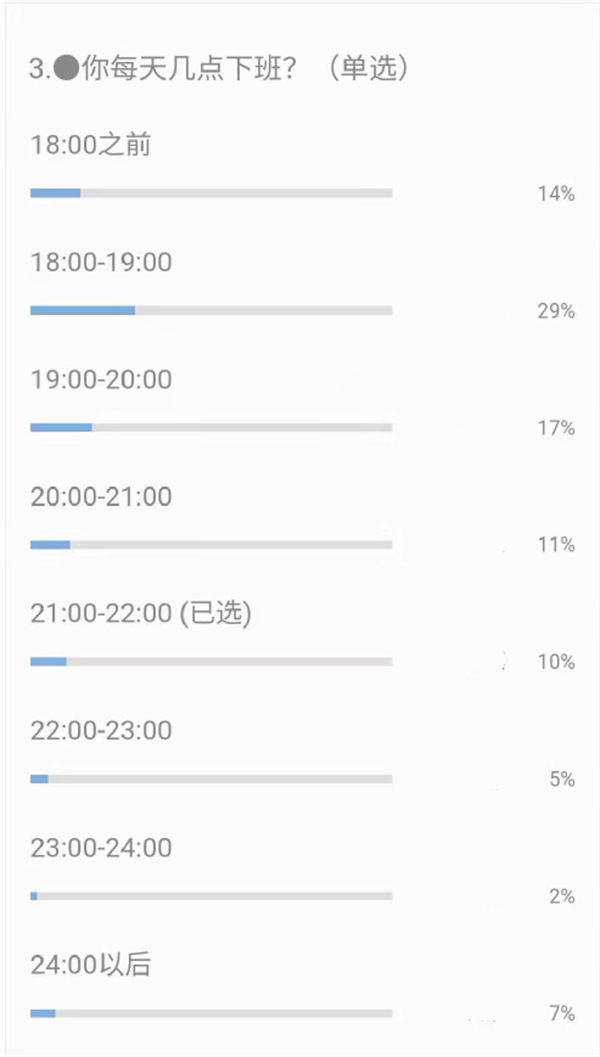600x1057 pixels.
Task: Click the 2% result percentage
Action: (x=562, y=897)
